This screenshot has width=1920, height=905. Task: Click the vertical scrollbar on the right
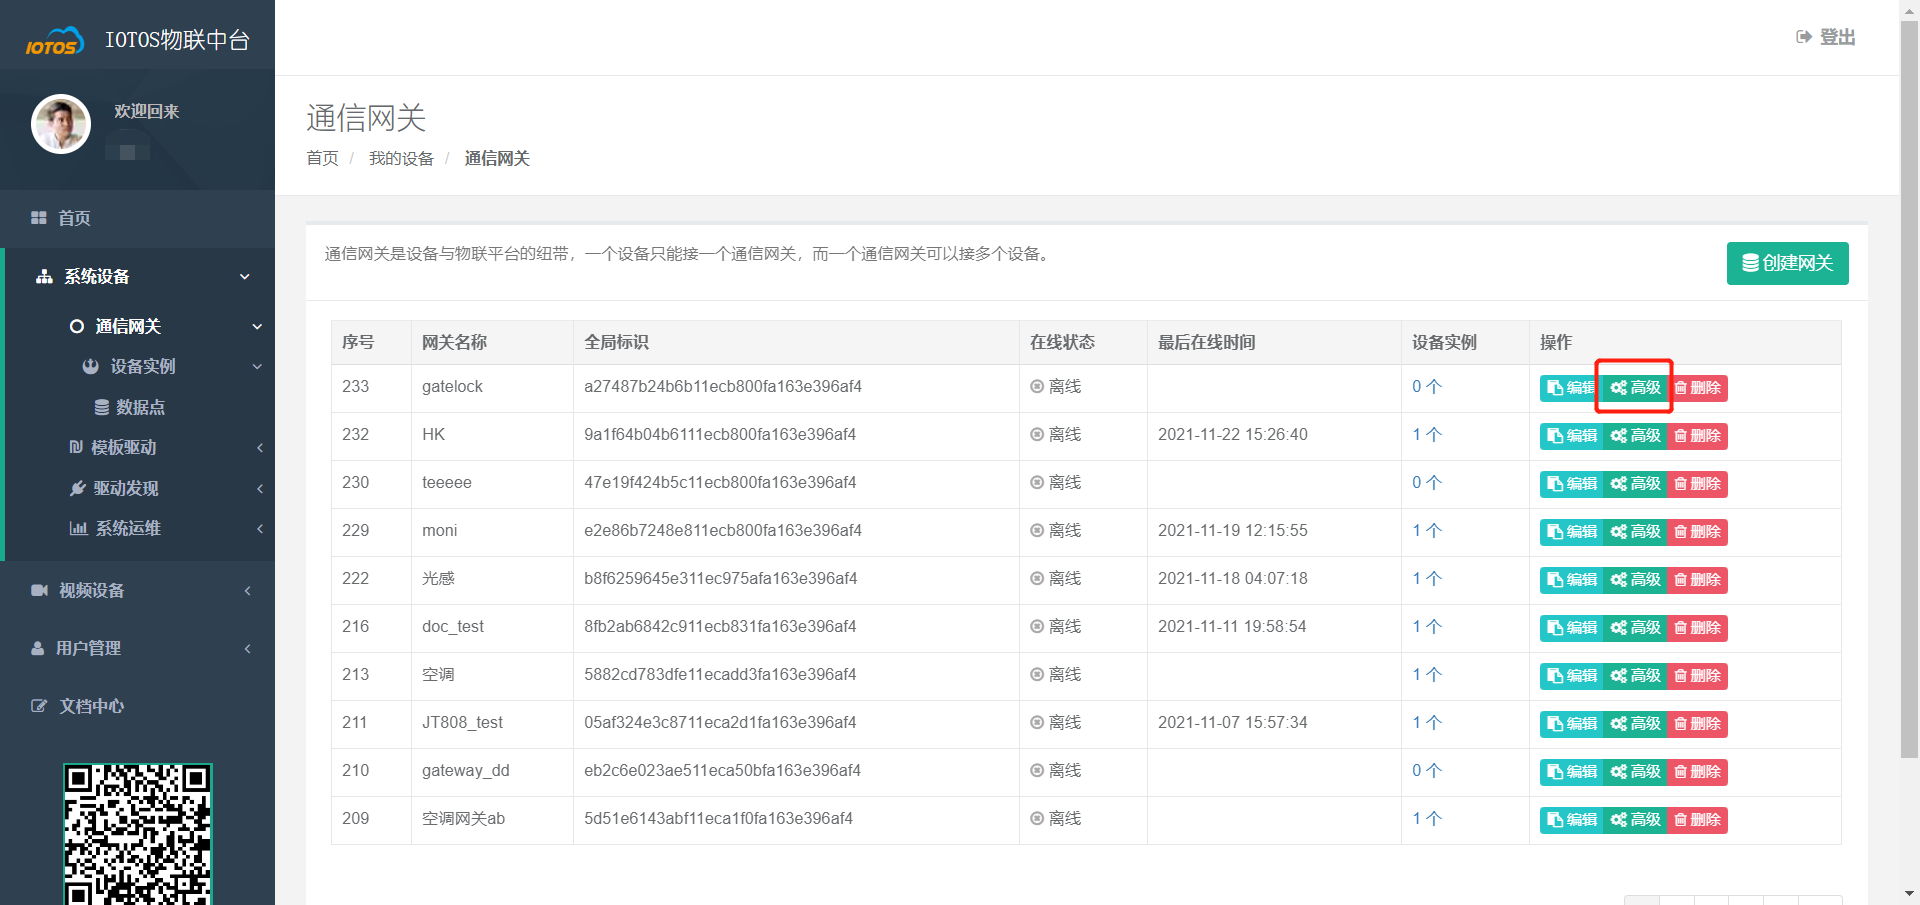(1909, 400)
